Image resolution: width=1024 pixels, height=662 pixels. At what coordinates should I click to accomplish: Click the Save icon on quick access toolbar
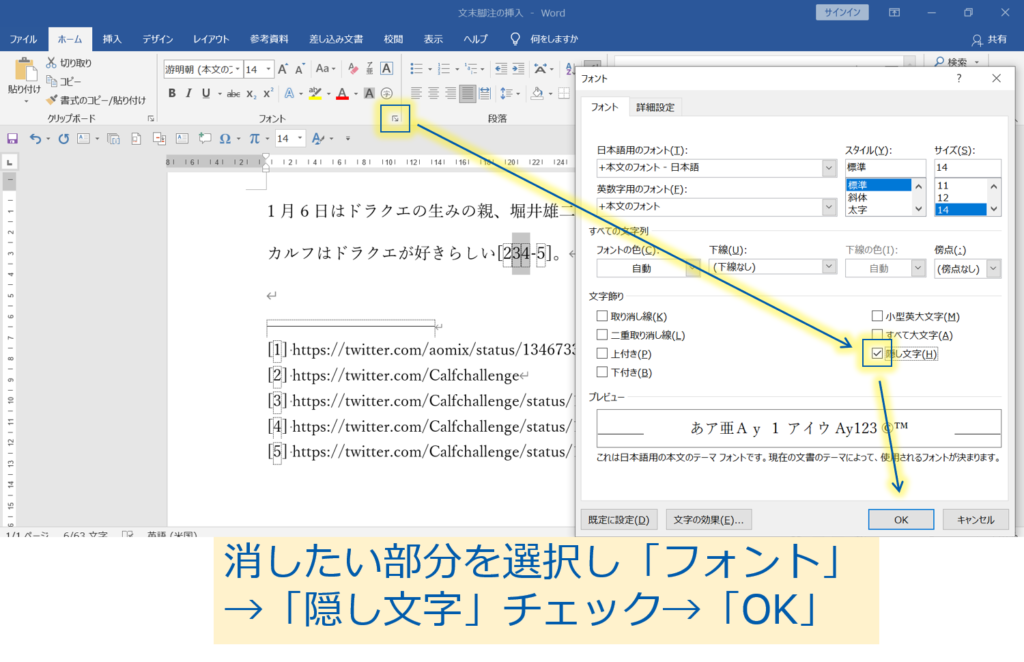[x=12, y=138]
